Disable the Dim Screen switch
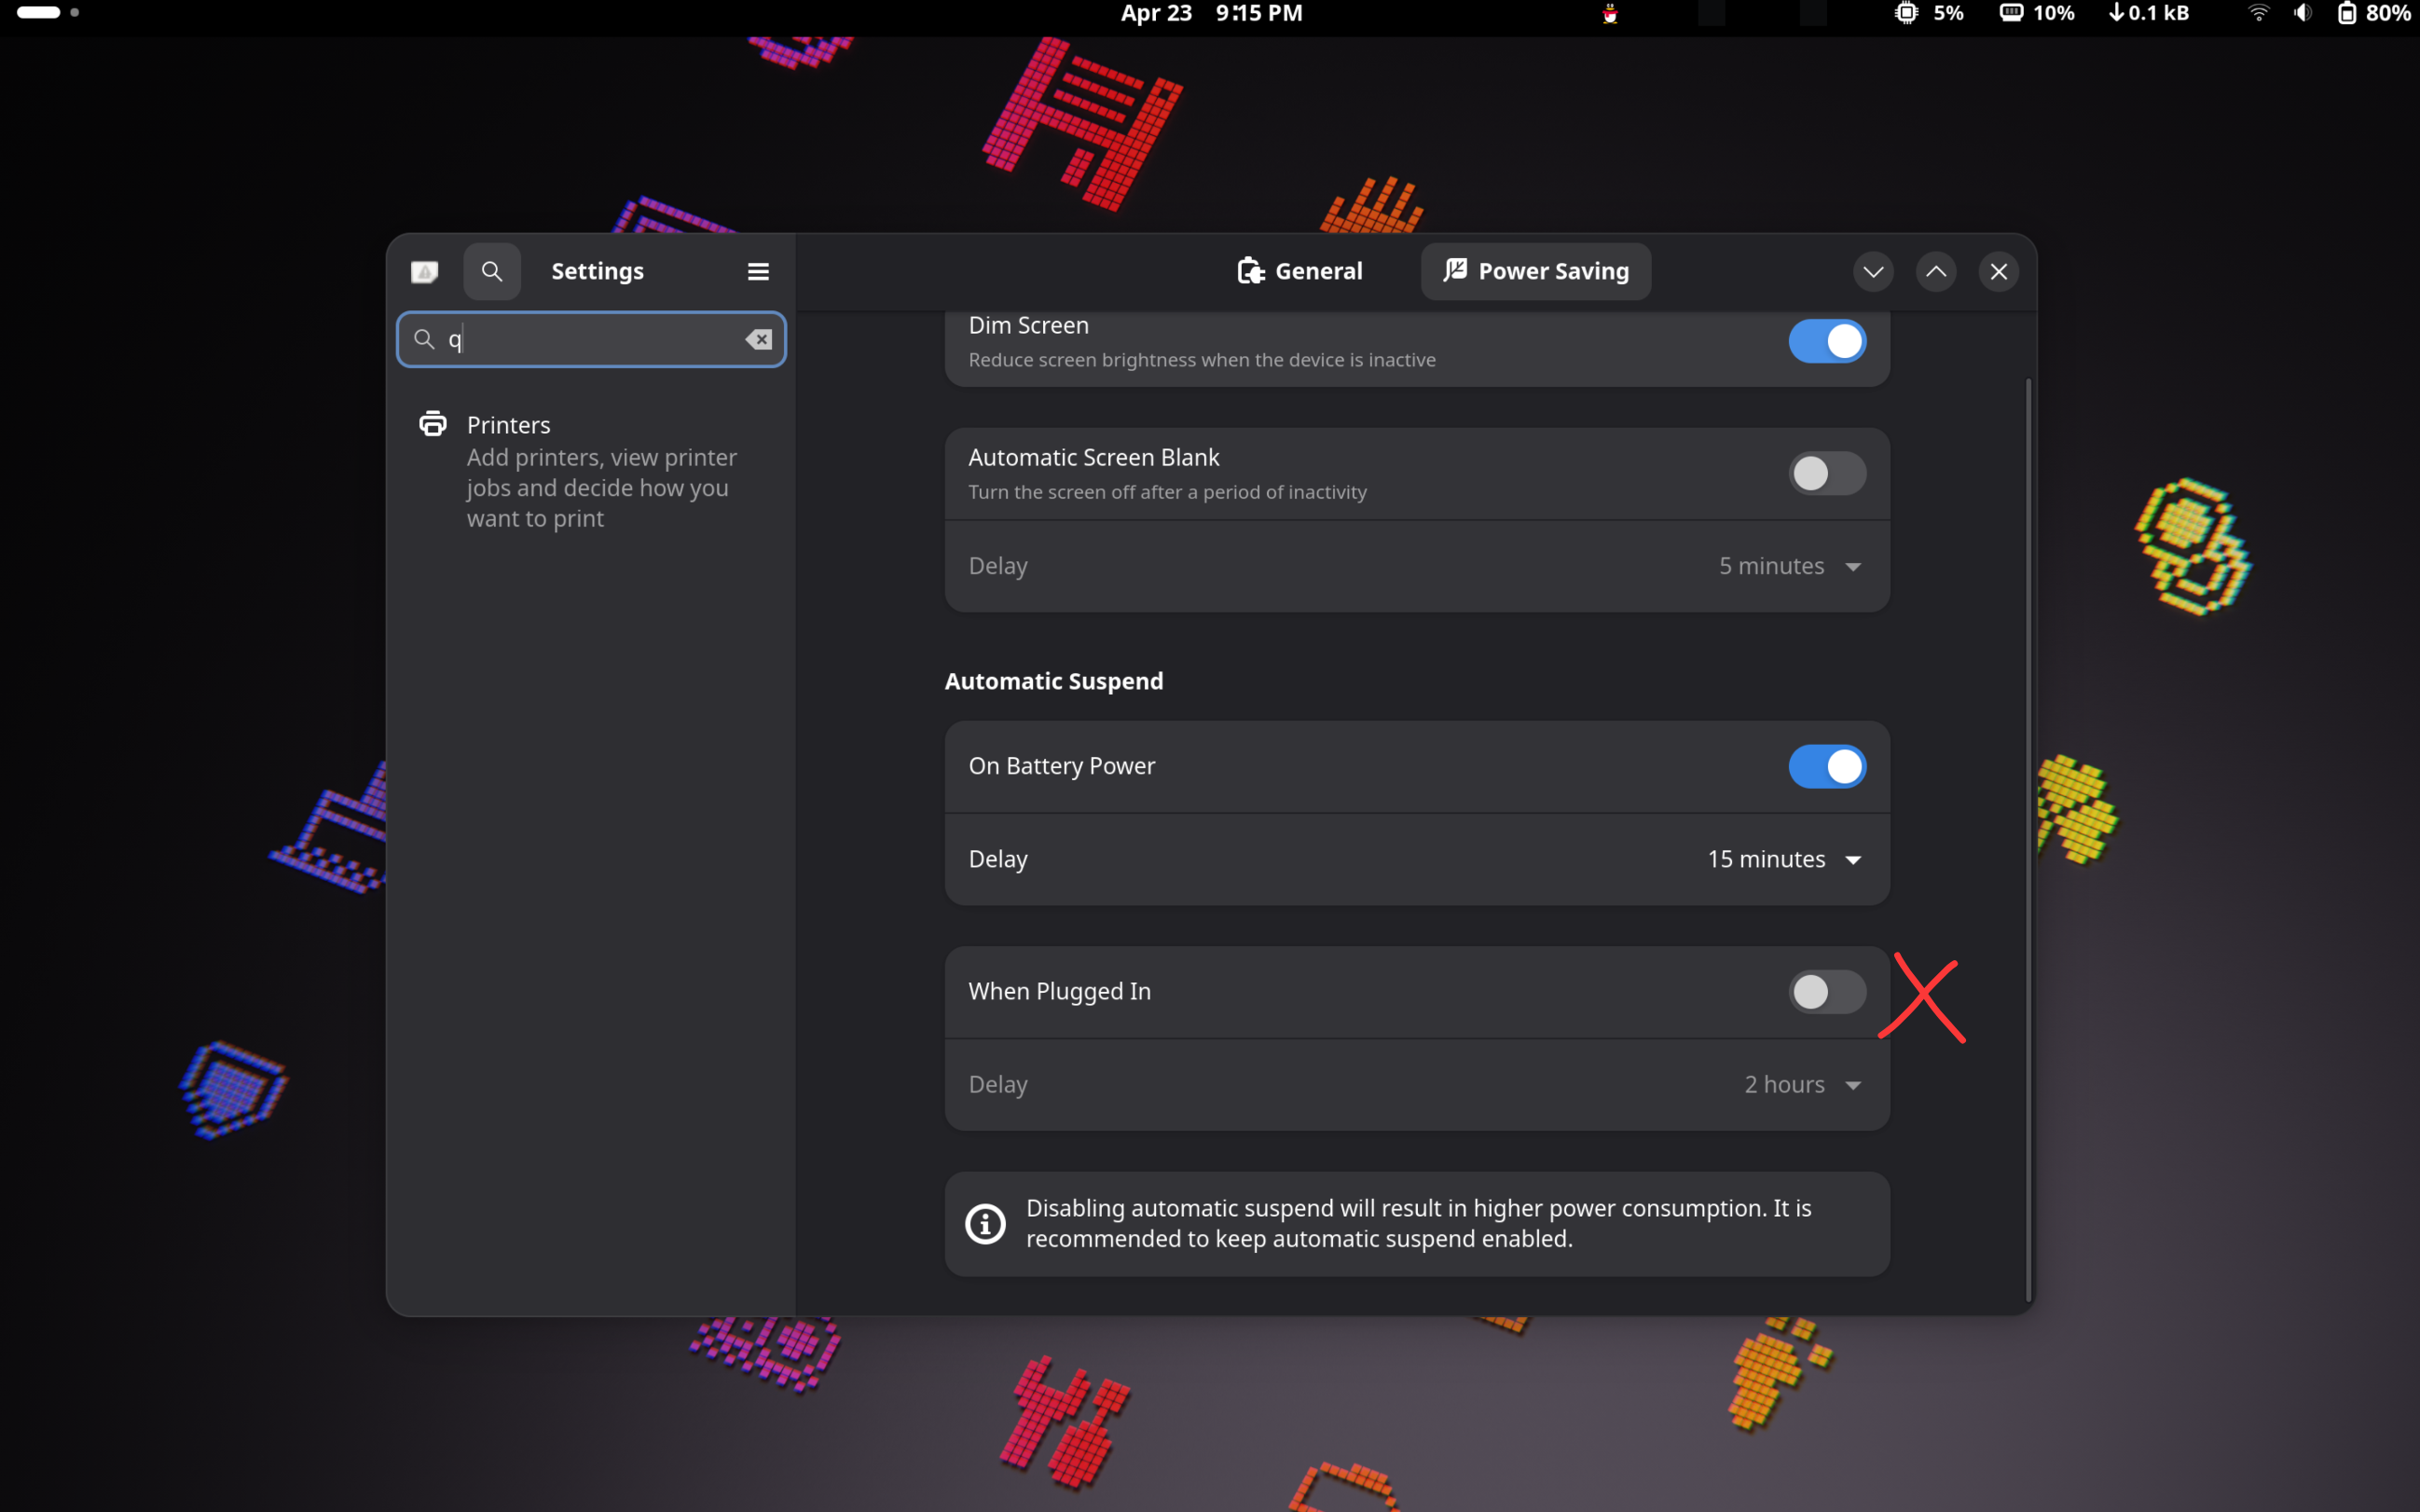Image resolution: width=2420 pixels, height=1512 pixels. coord(1826,341)
